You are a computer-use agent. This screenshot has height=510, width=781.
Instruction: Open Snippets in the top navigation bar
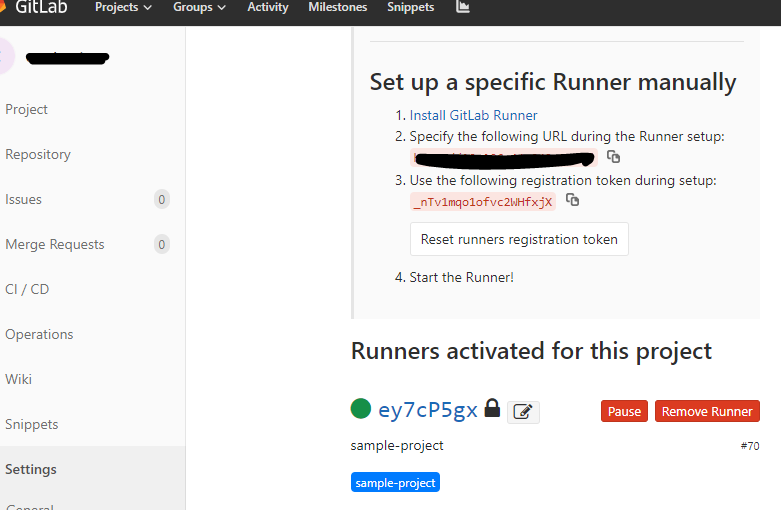pos(410,7)
